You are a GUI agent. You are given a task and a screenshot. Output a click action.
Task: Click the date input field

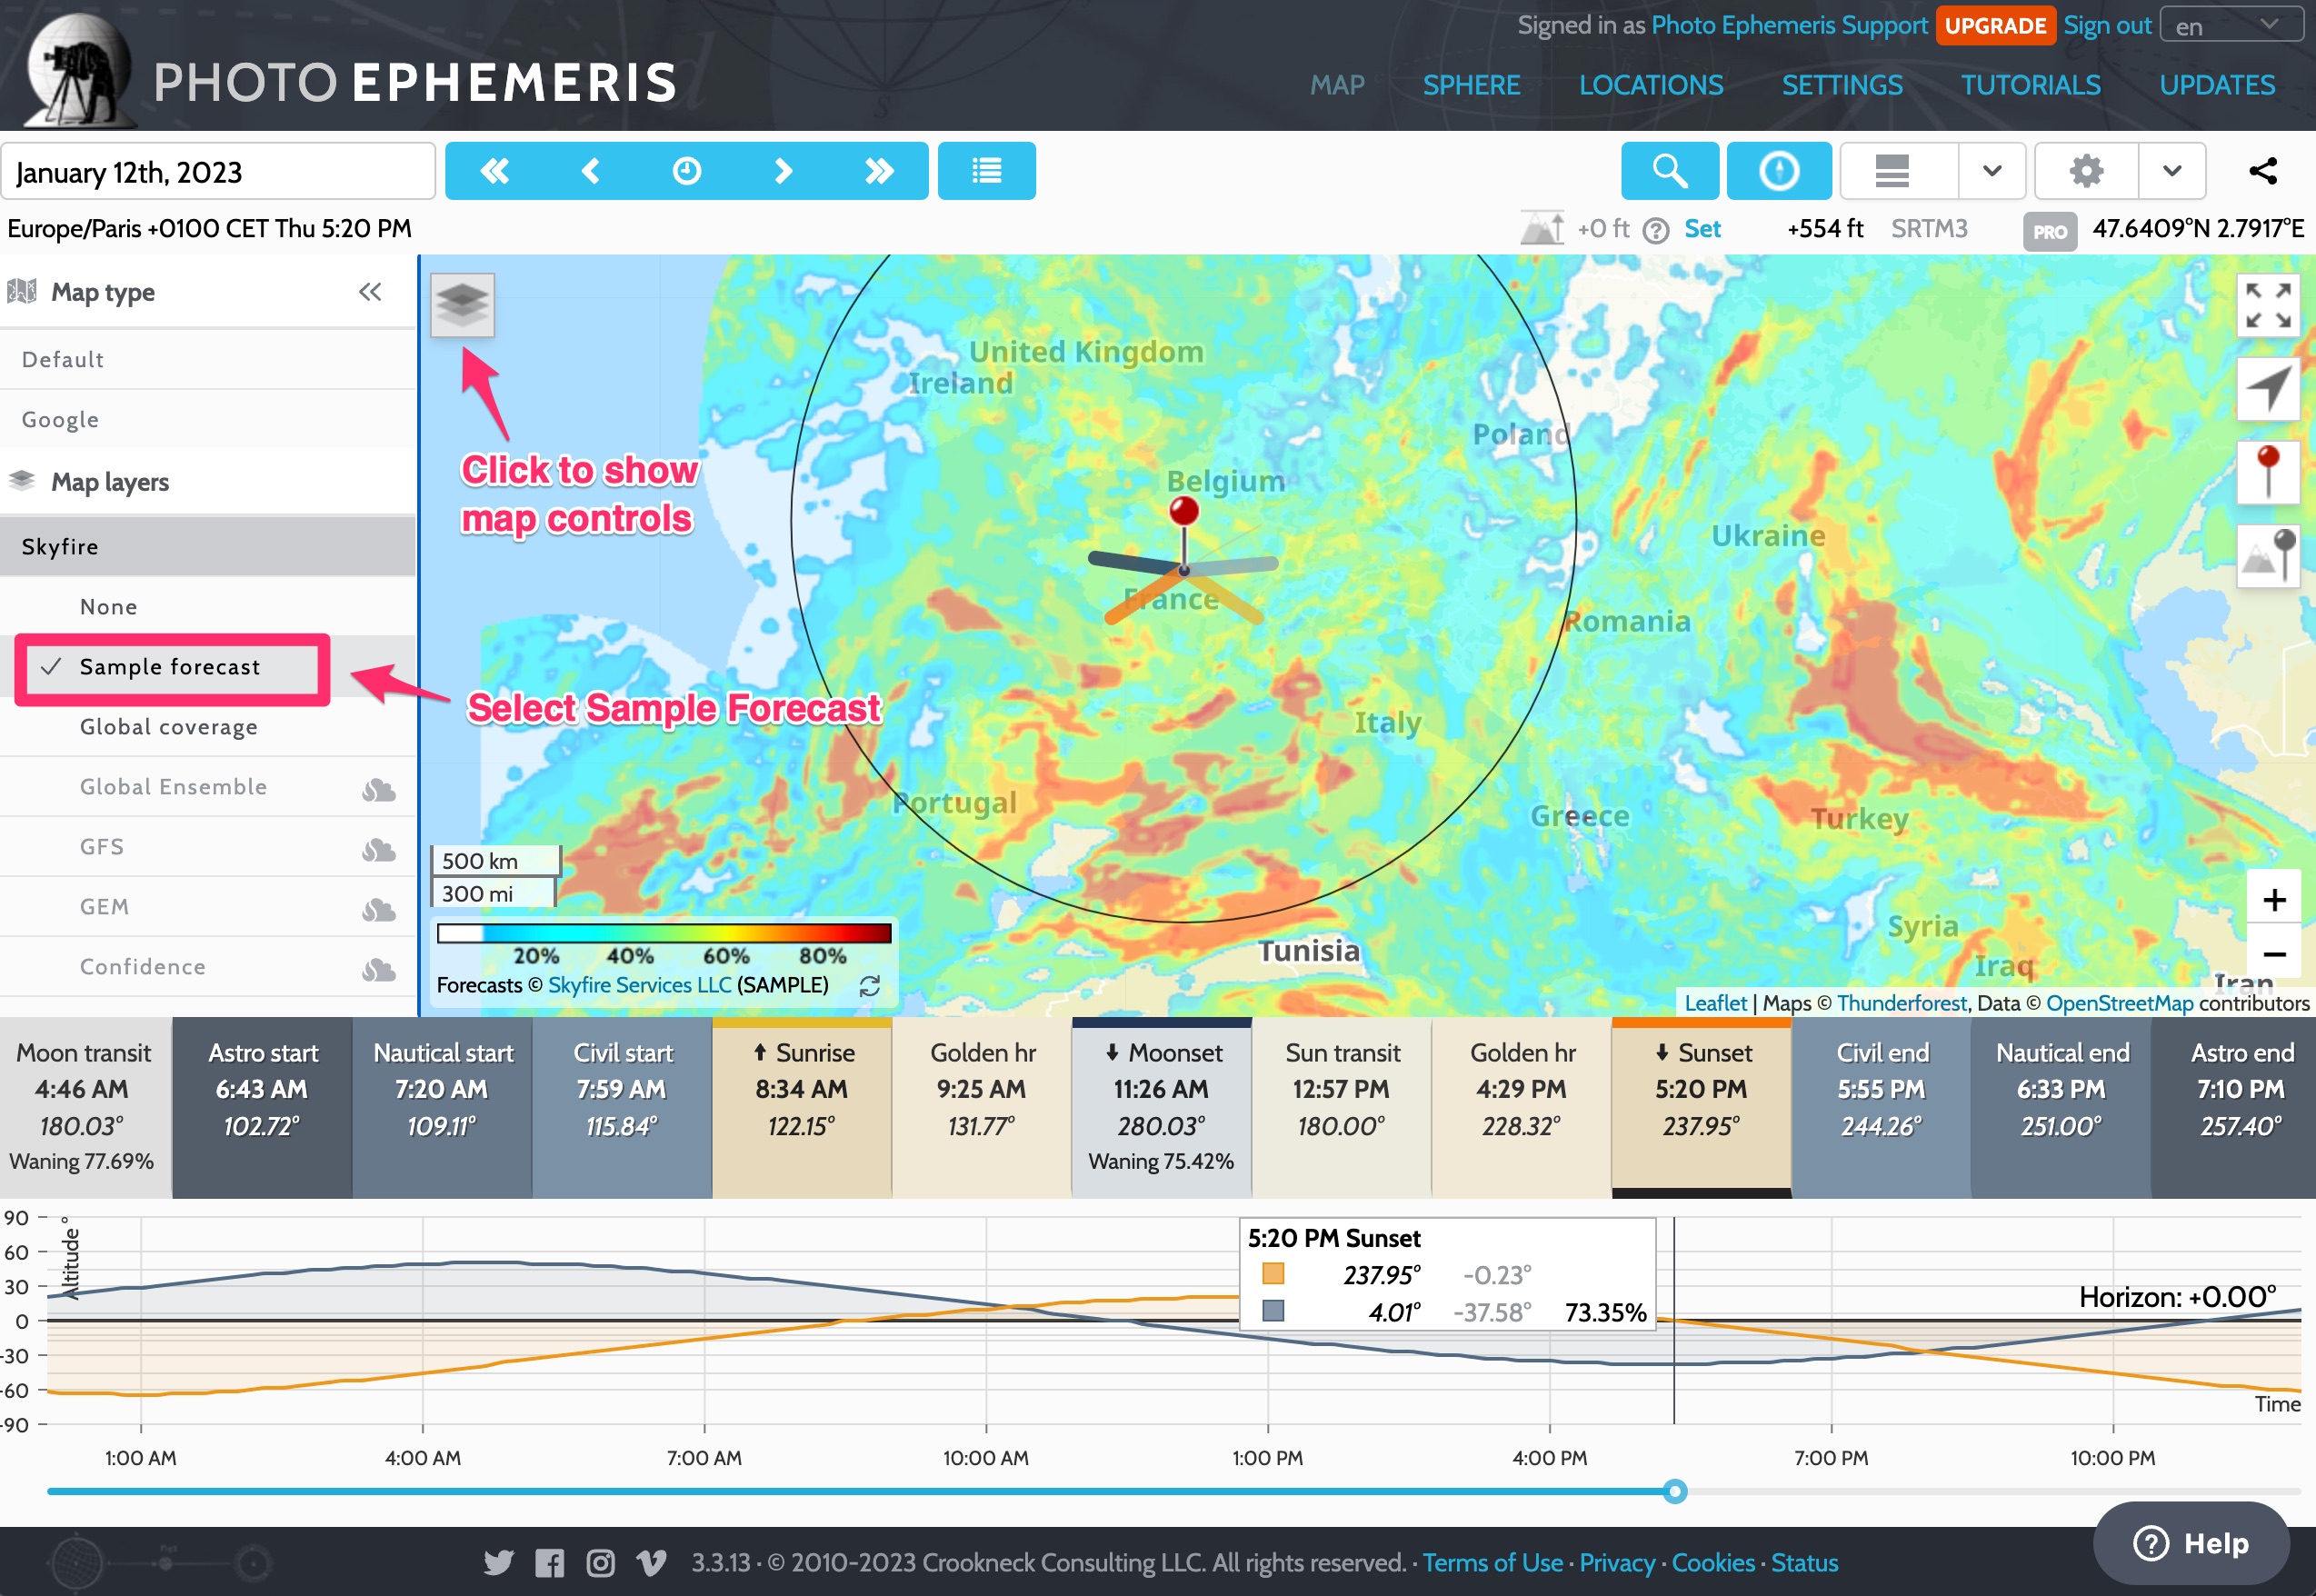(x=218, y=171)
